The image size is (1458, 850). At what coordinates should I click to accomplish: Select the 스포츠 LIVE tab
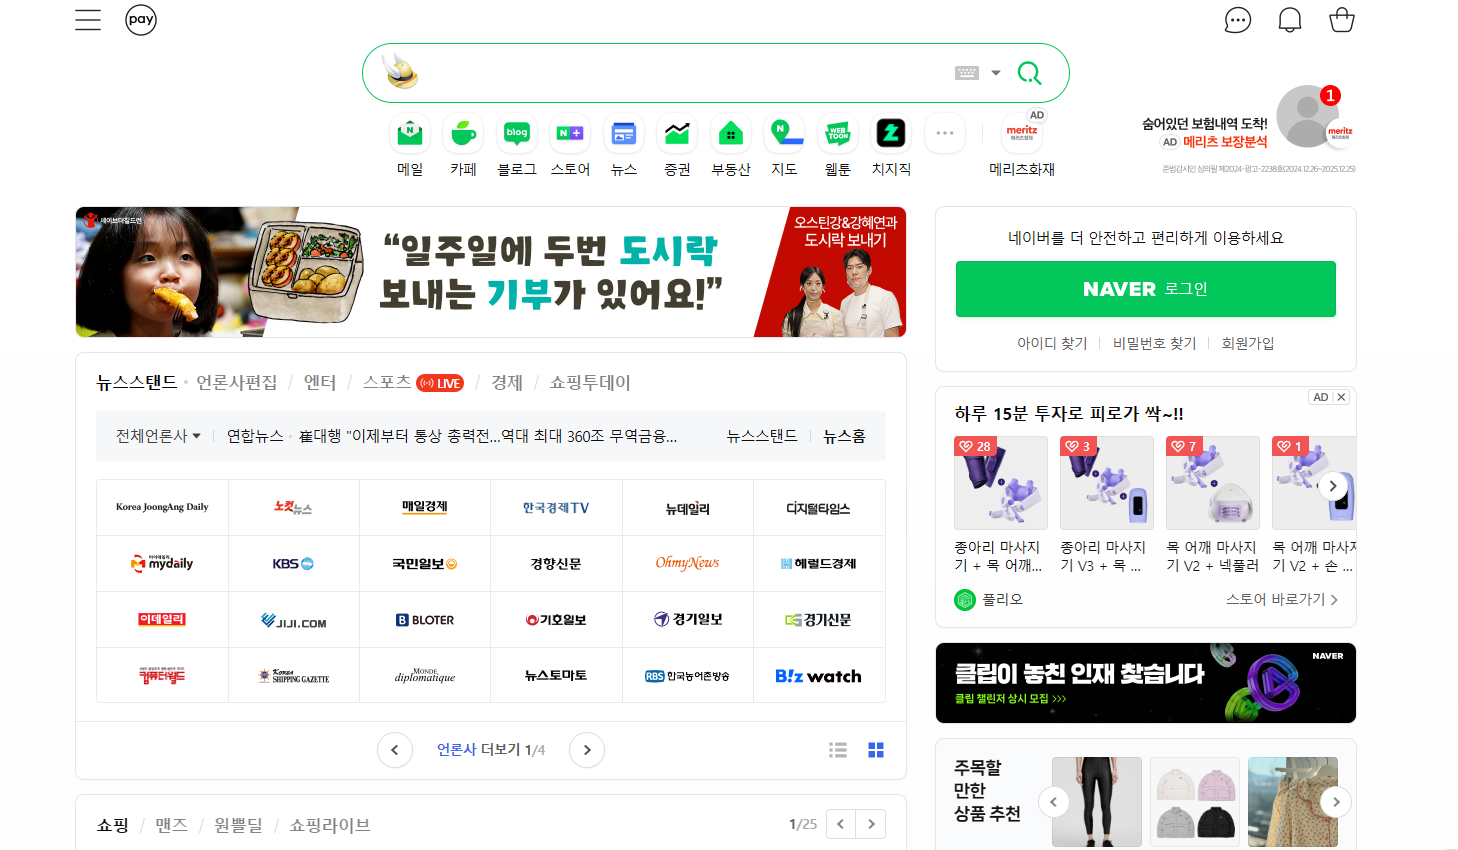coord(413,382)
